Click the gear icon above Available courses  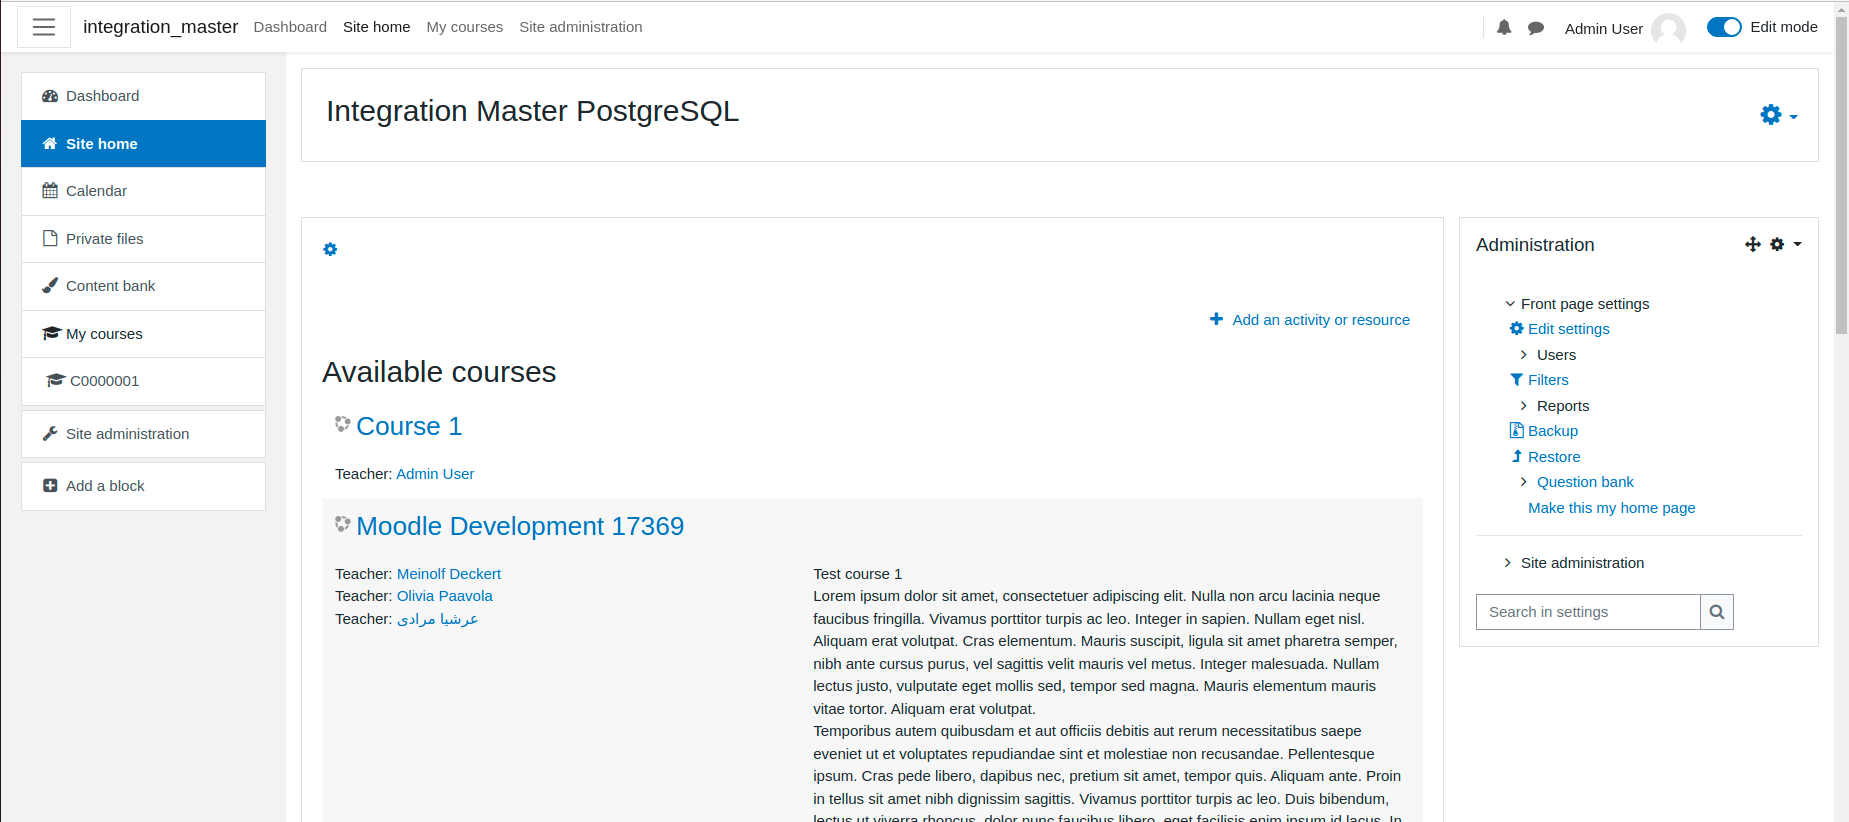click(x=330, y=249)
